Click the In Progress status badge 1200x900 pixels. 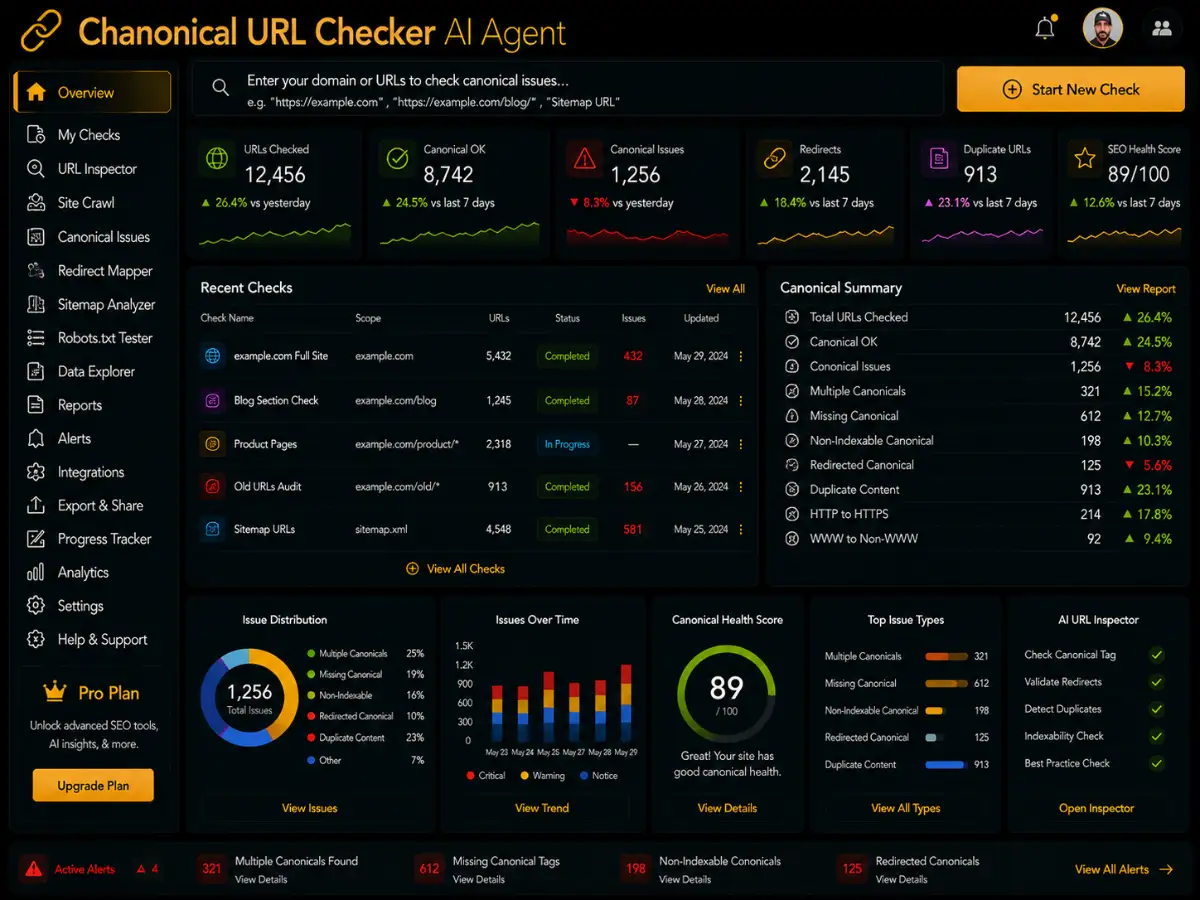[567, 444]
